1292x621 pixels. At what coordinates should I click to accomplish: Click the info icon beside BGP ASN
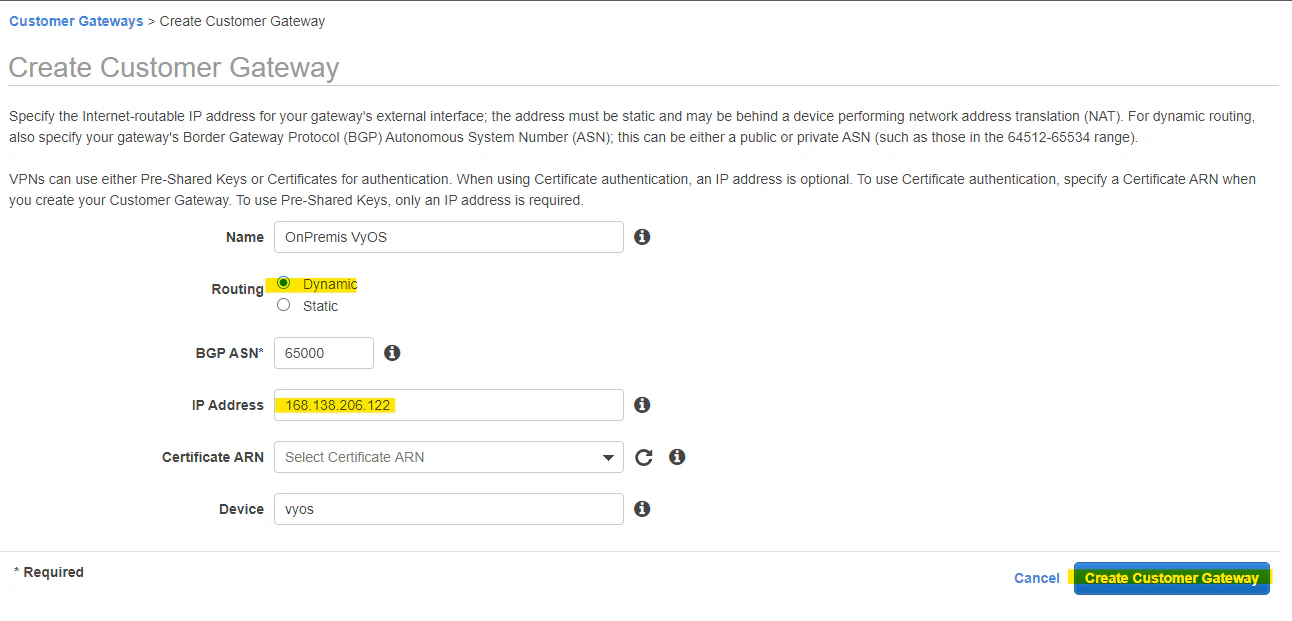coord(392,353)
